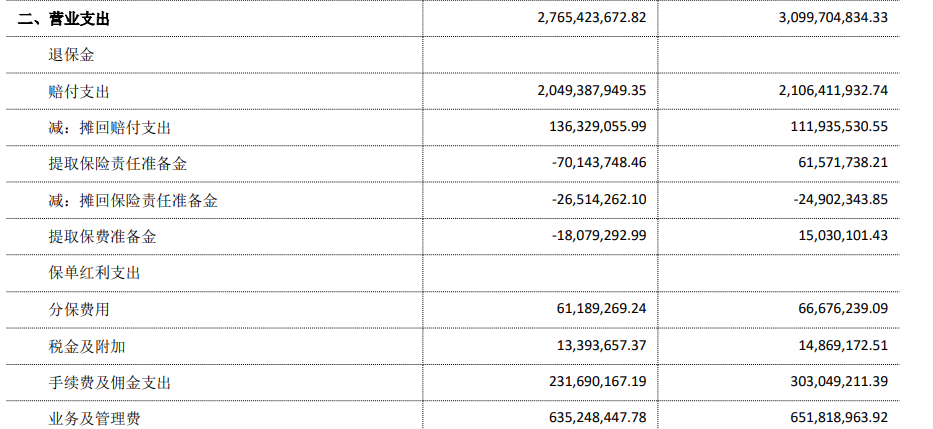
Task: Click the 营业支出 row heading
Action: pyautogui.click(x=64, y=19)
